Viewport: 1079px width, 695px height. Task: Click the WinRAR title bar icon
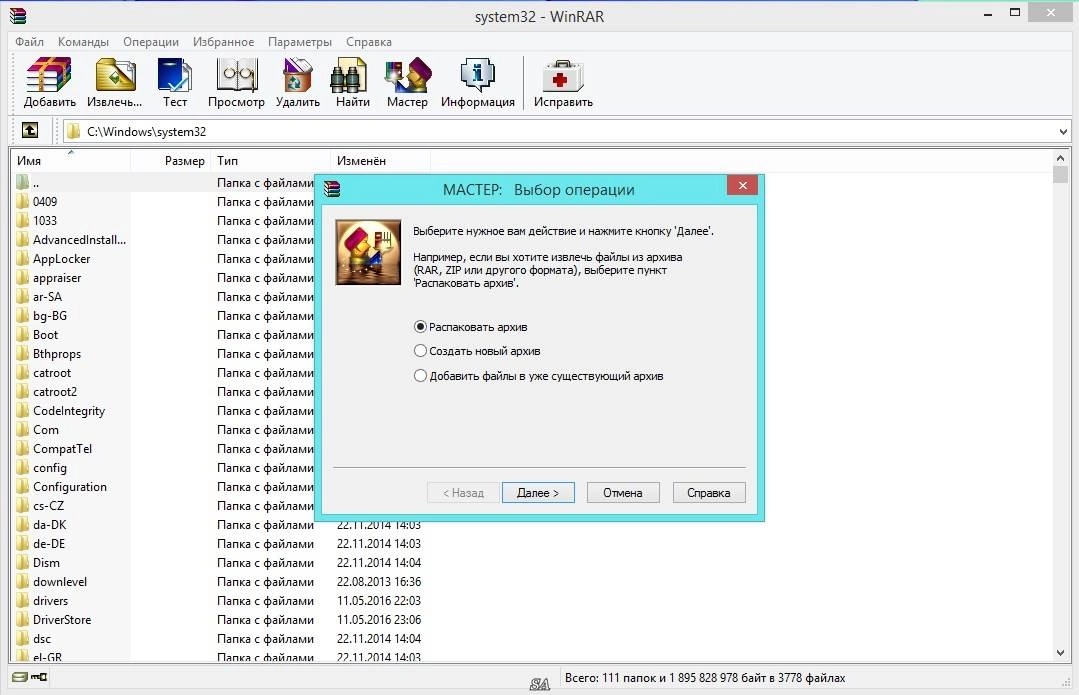(x=17, y=16)
